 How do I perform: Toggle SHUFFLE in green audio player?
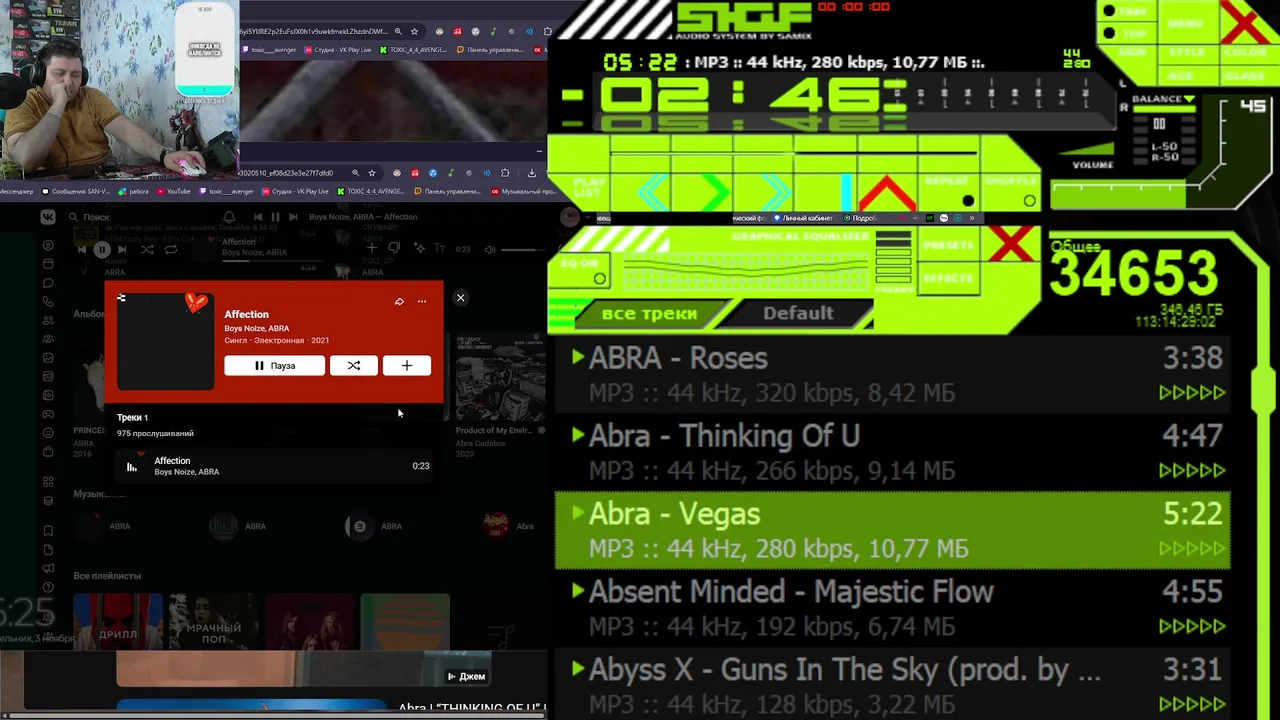pos(1010,193)
